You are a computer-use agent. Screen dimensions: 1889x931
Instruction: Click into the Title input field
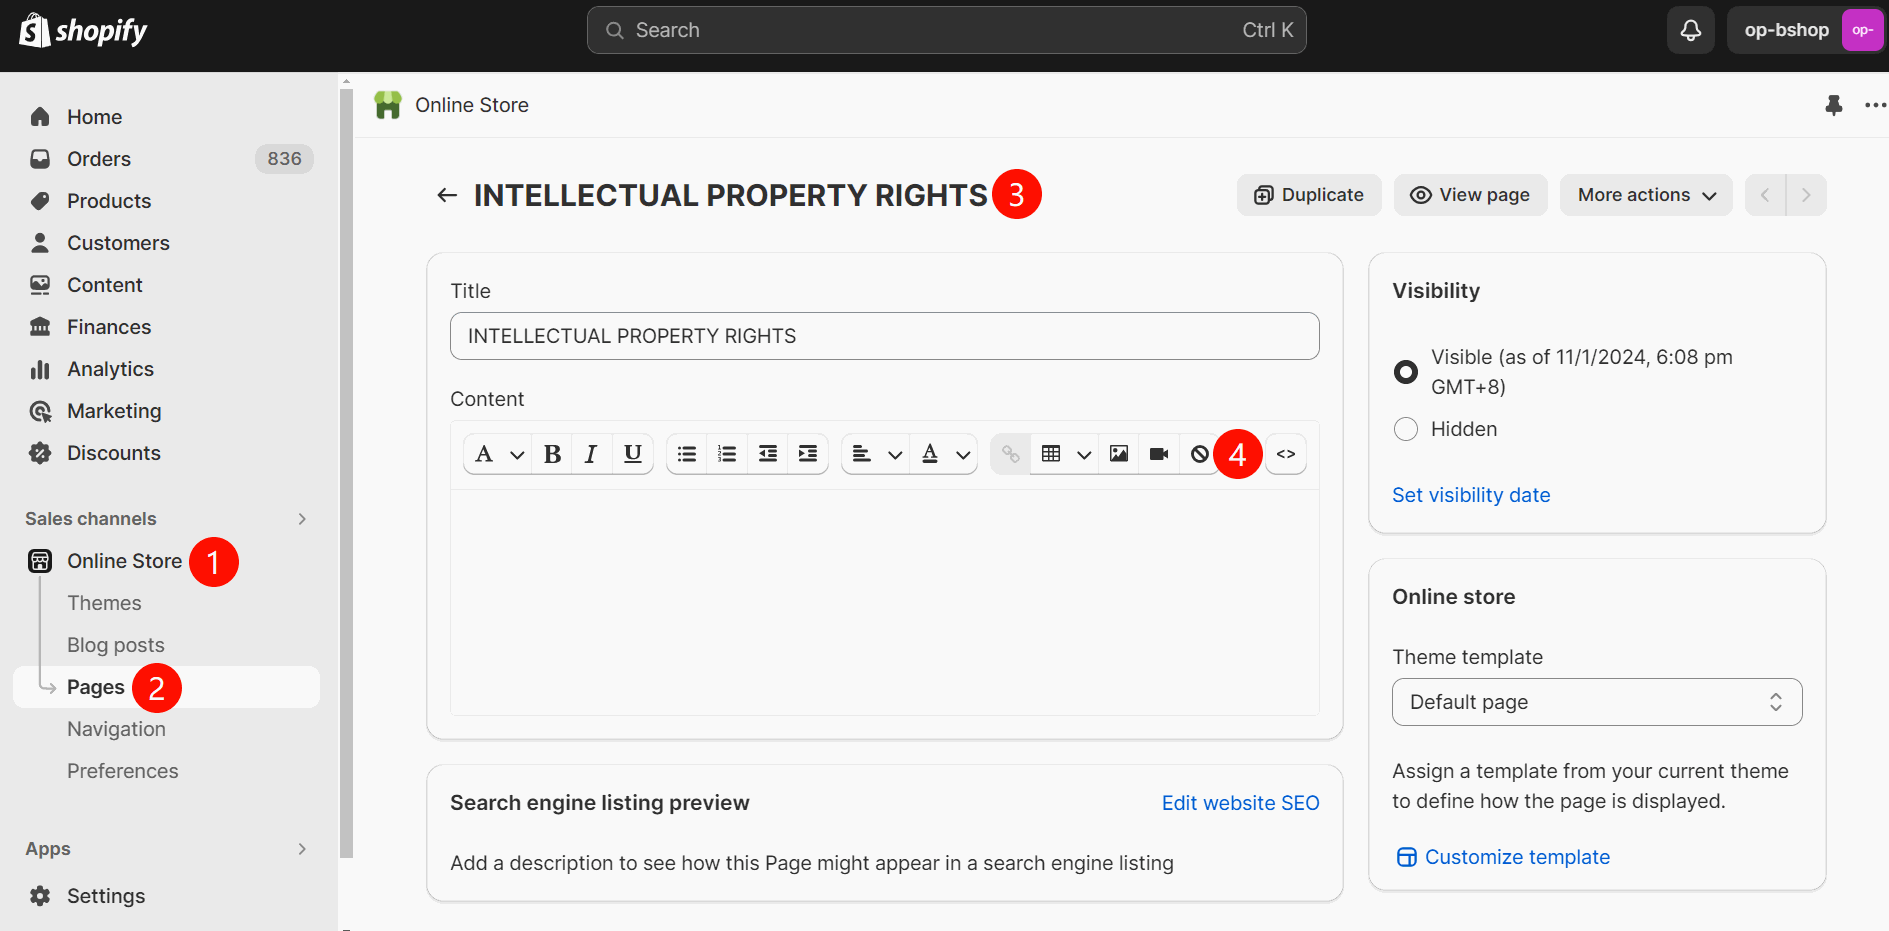pos(884,336)
